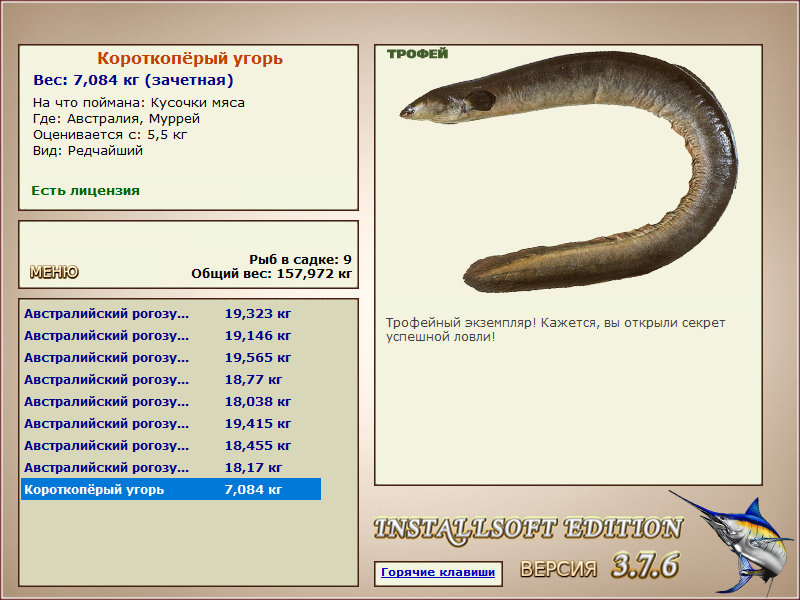The image size is (800, 600).
Task: Click the Есть лицензия status text
Action: coord(86,191)
